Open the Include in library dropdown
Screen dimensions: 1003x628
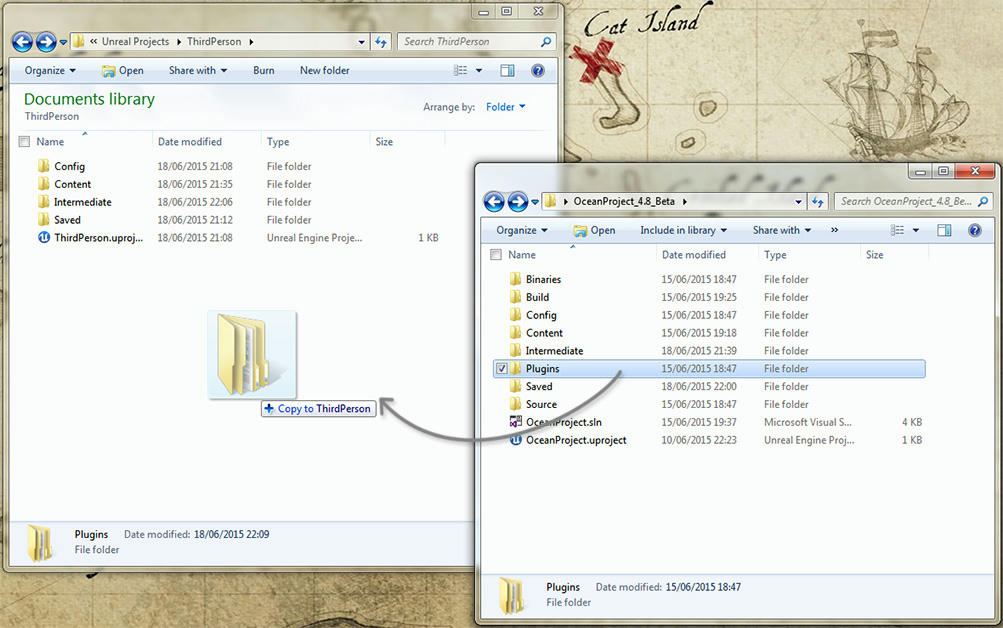coord(683,230)
